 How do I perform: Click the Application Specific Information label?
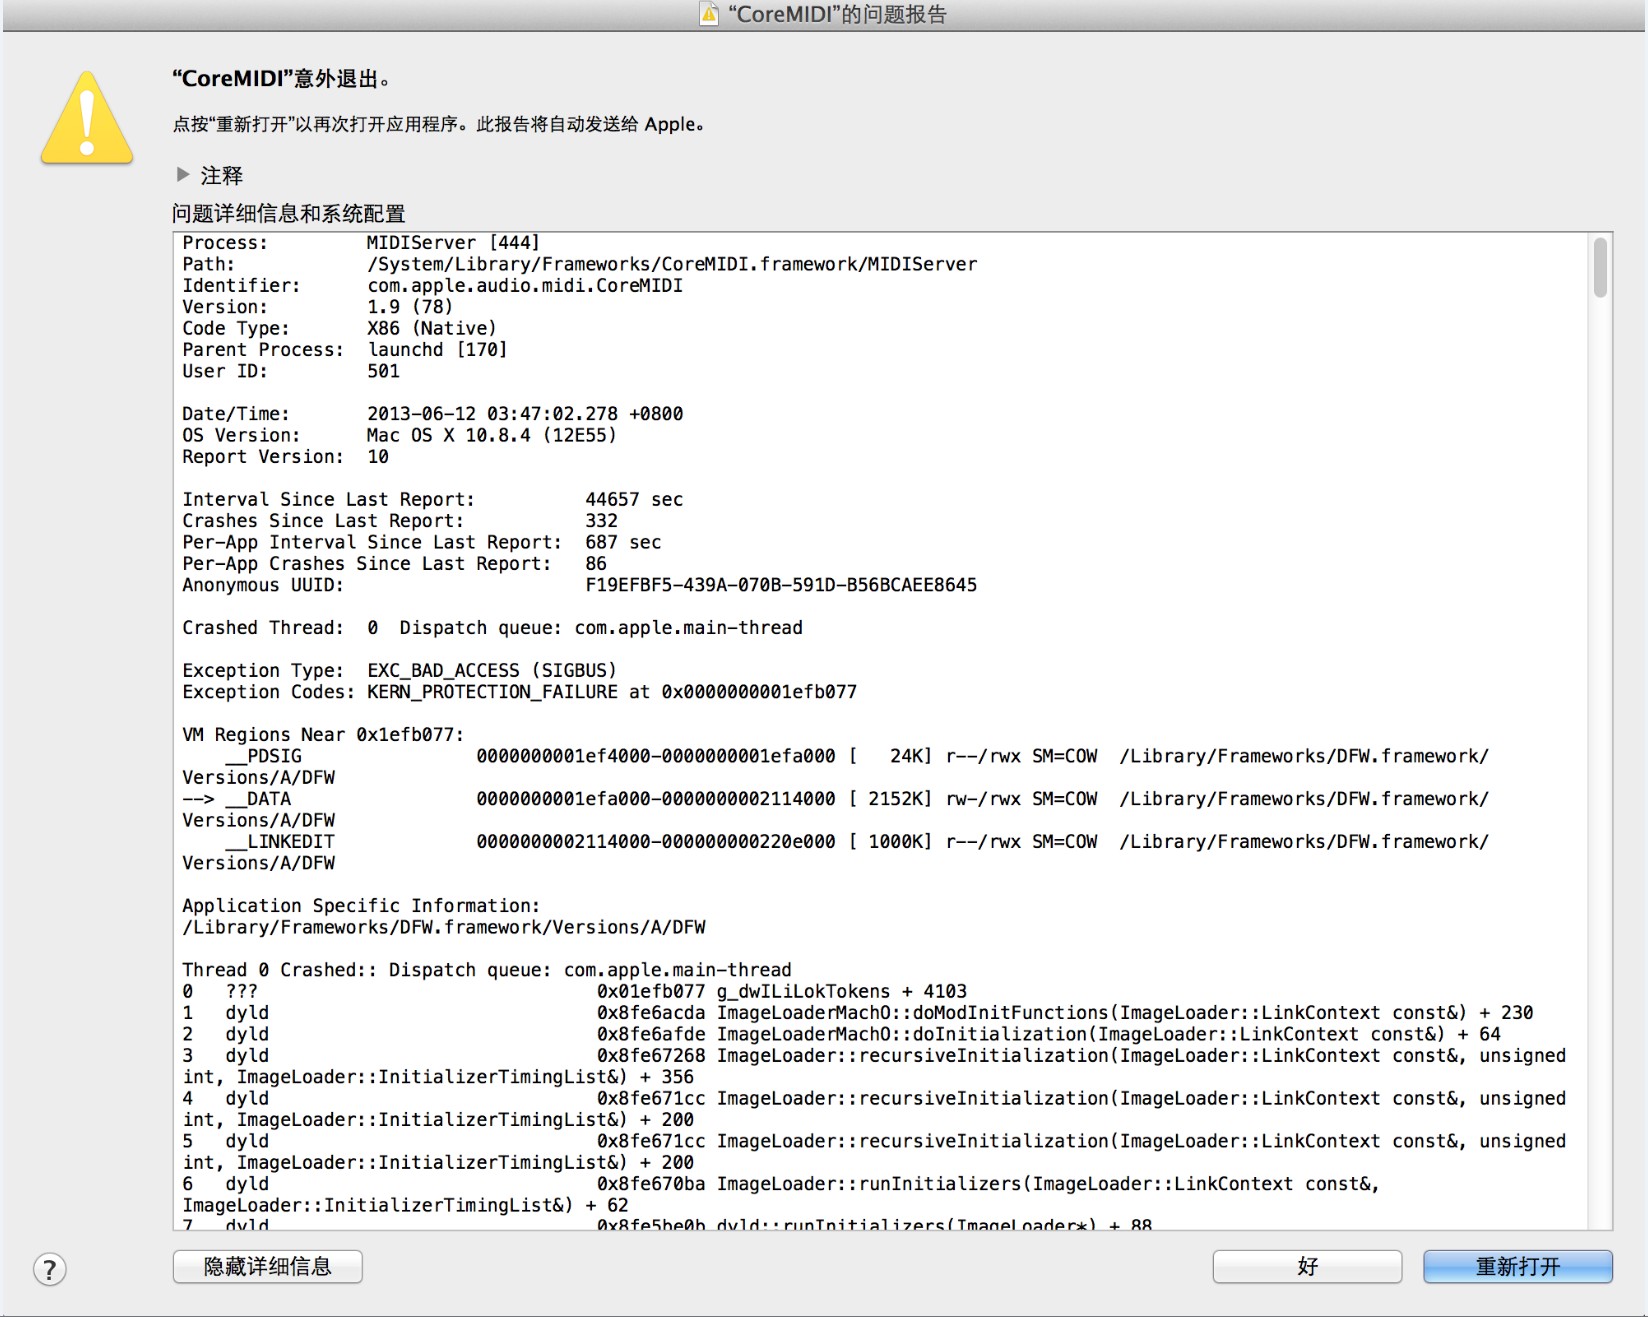pos(361,906)
